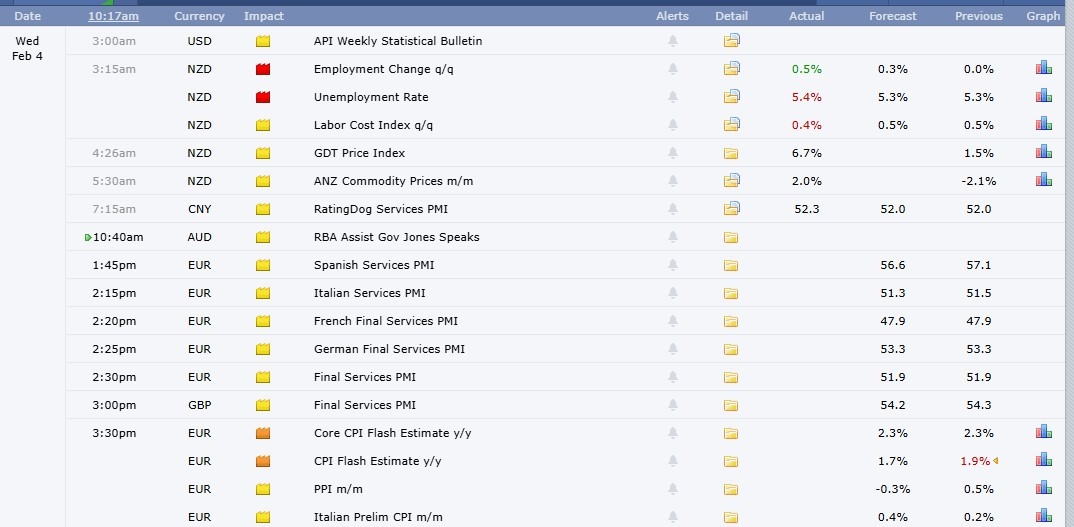Open the detail folder for RatingDog Services PMI
Screen dimensions: 1074x527
pyautogui.click(x=731, y=209)
